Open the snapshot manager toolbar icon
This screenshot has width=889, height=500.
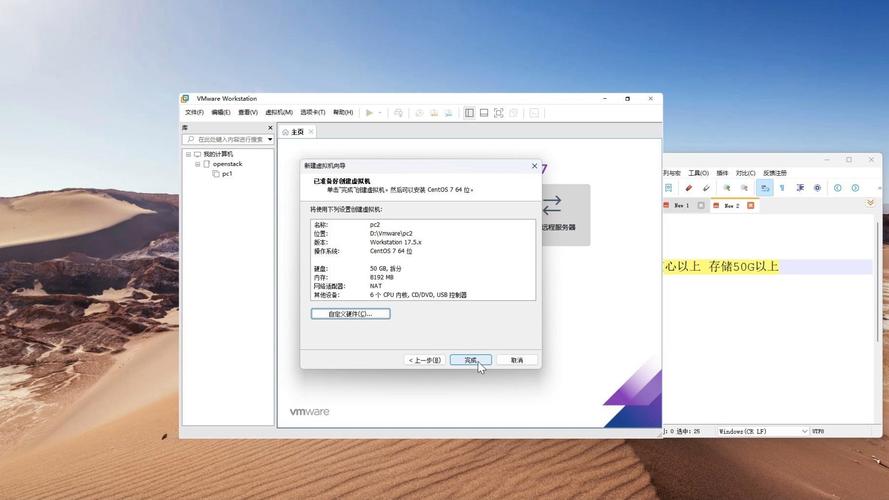point(448,113)
